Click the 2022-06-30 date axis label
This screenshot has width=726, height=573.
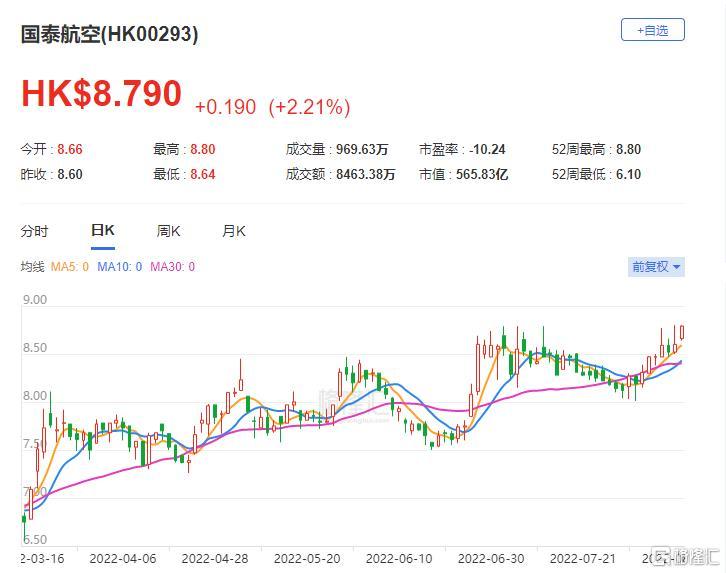click(491, 559)
